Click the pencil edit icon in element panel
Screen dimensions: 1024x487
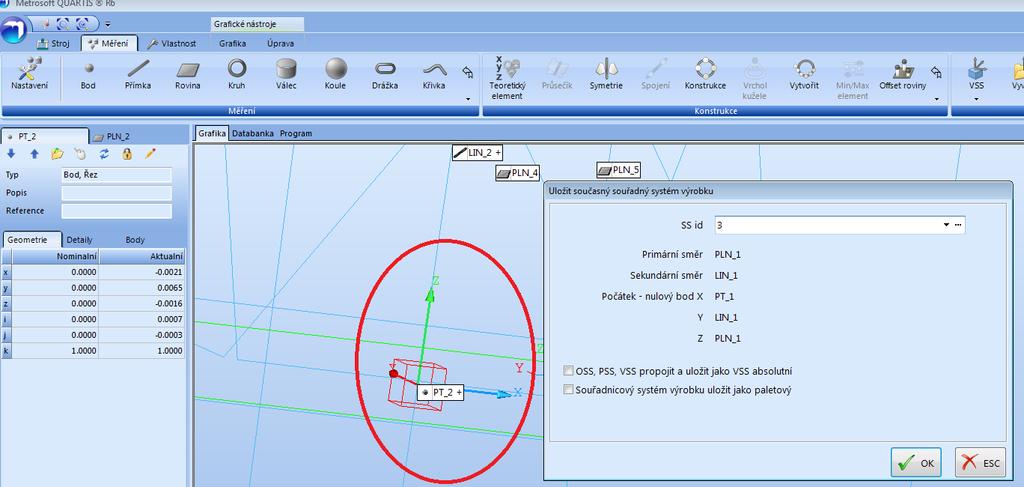pyautogui.click(x=150, y=154)
